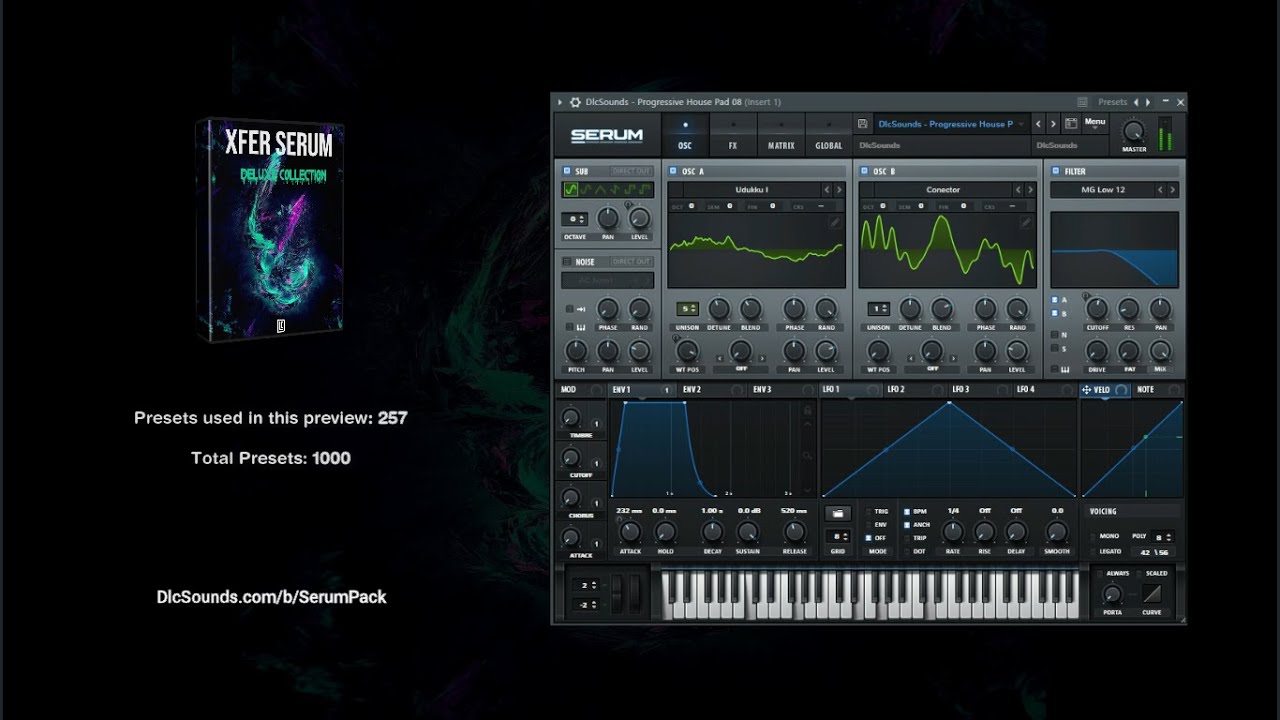
Task: Click the plugin settings gear icon in title bar
Action: (575, 102)
